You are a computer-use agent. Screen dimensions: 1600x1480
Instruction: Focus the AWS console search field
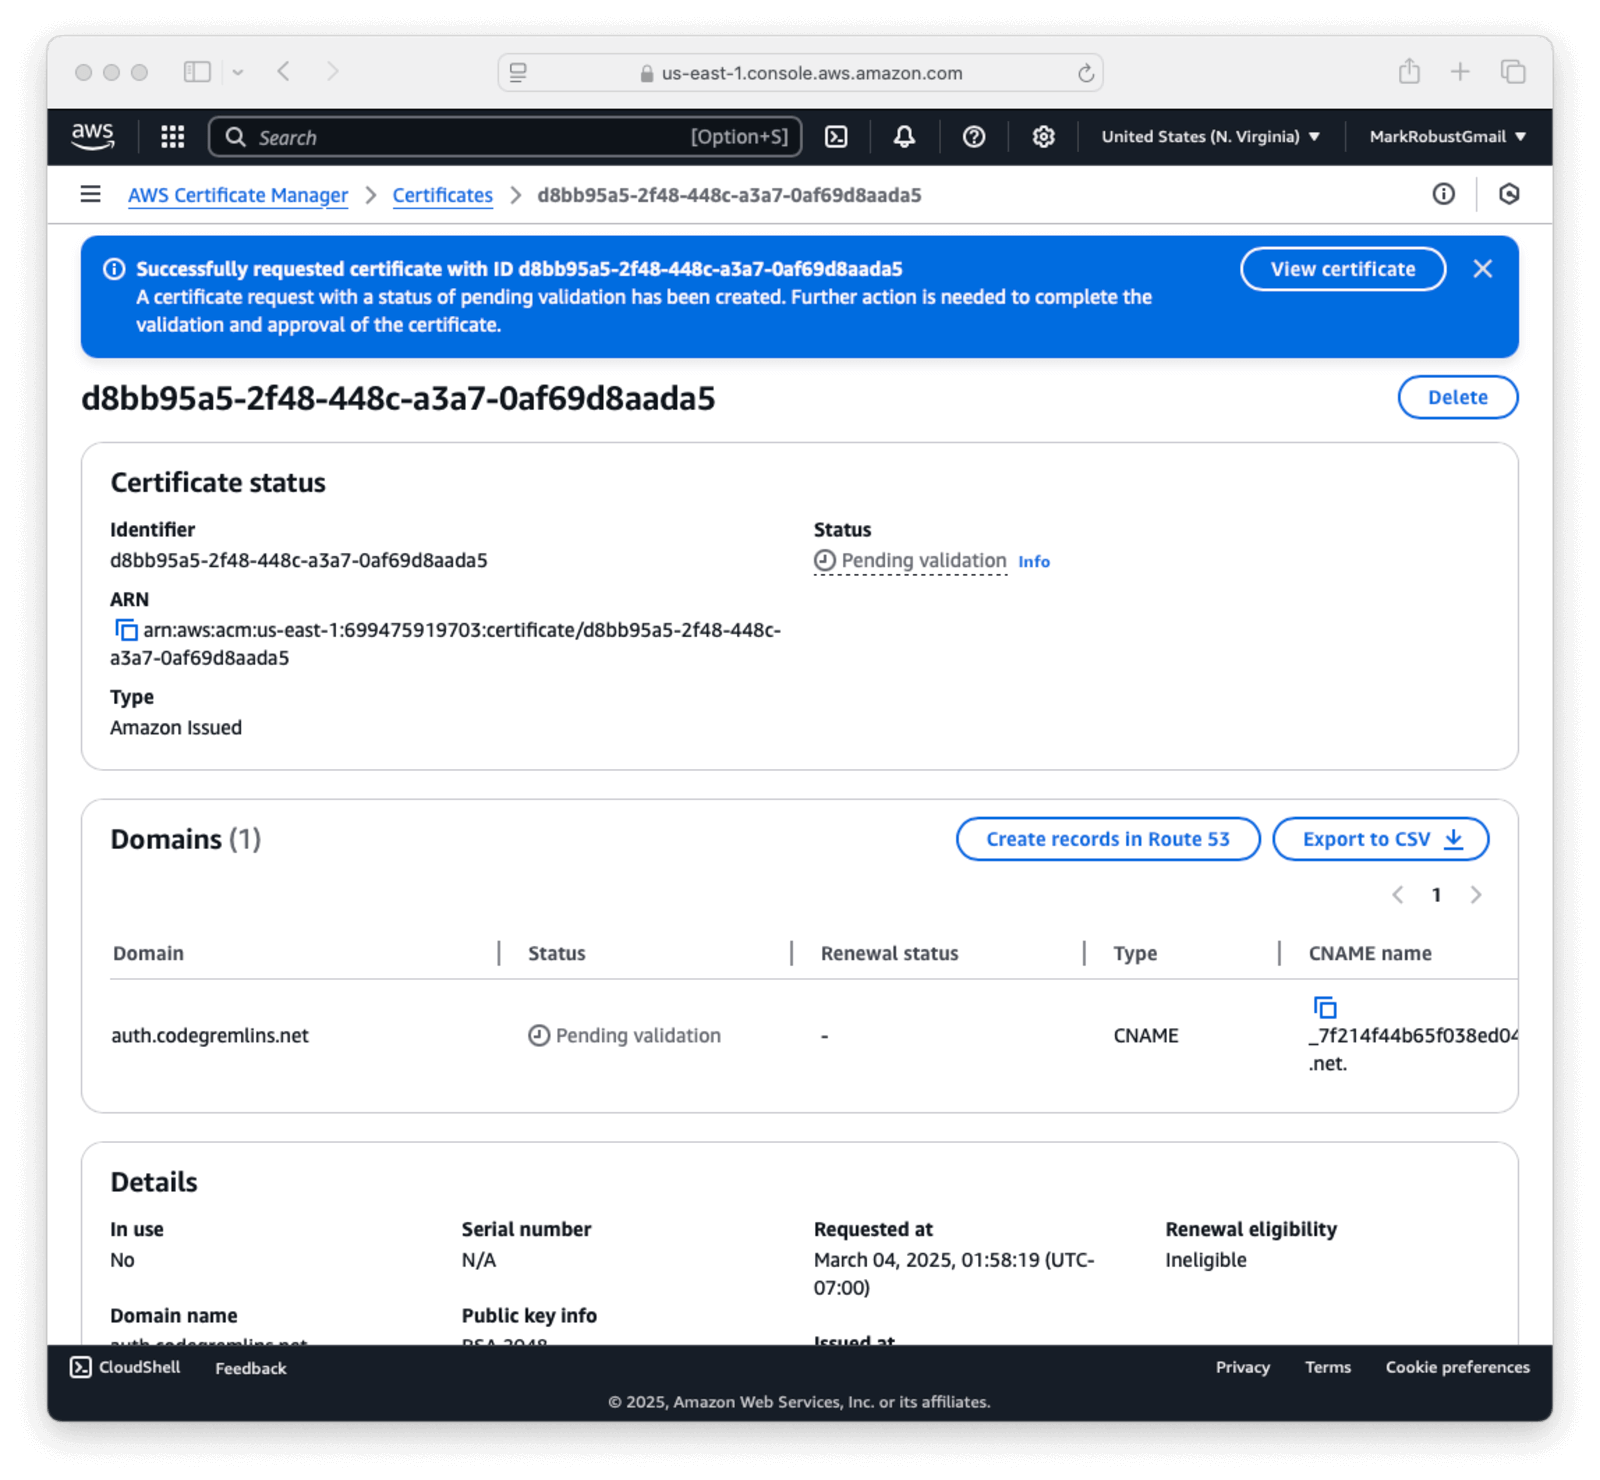500,137
